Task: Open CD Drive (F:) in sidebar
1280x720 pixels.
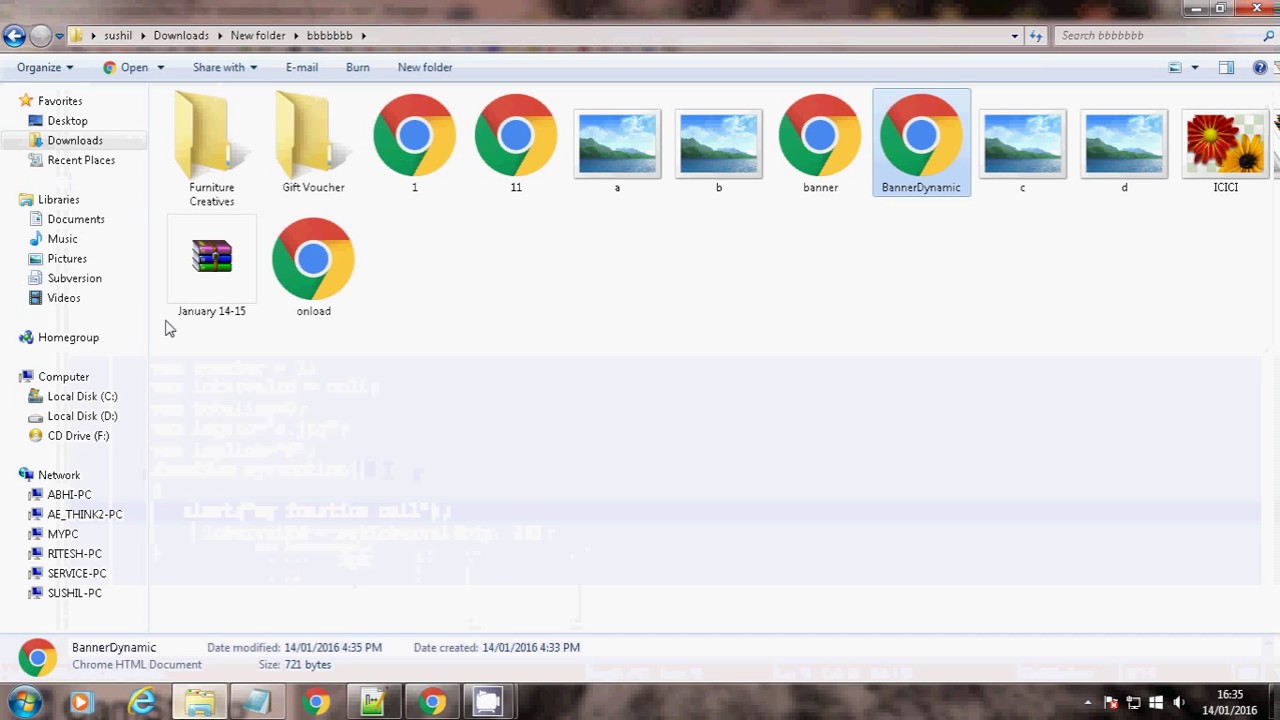Action: [77, 435]
